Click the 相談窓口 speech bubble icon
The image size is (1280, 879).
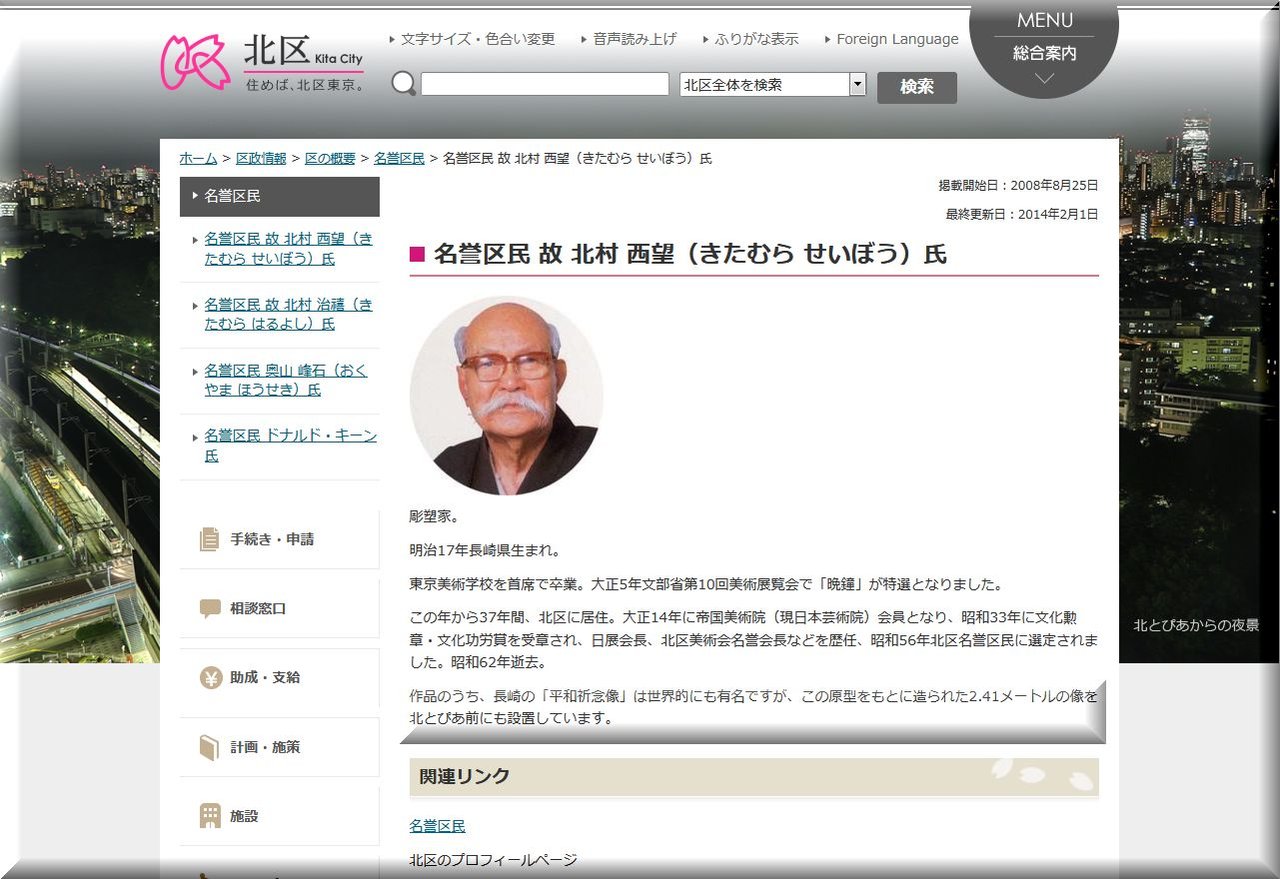[x=210, y=608]
